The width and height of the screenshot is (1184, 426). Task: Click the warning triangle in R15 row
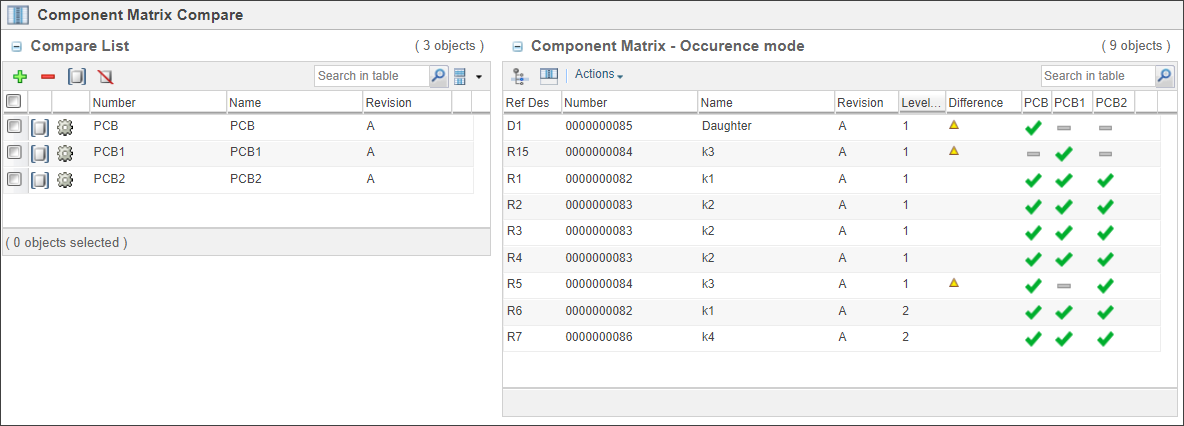tap(954, 151)
